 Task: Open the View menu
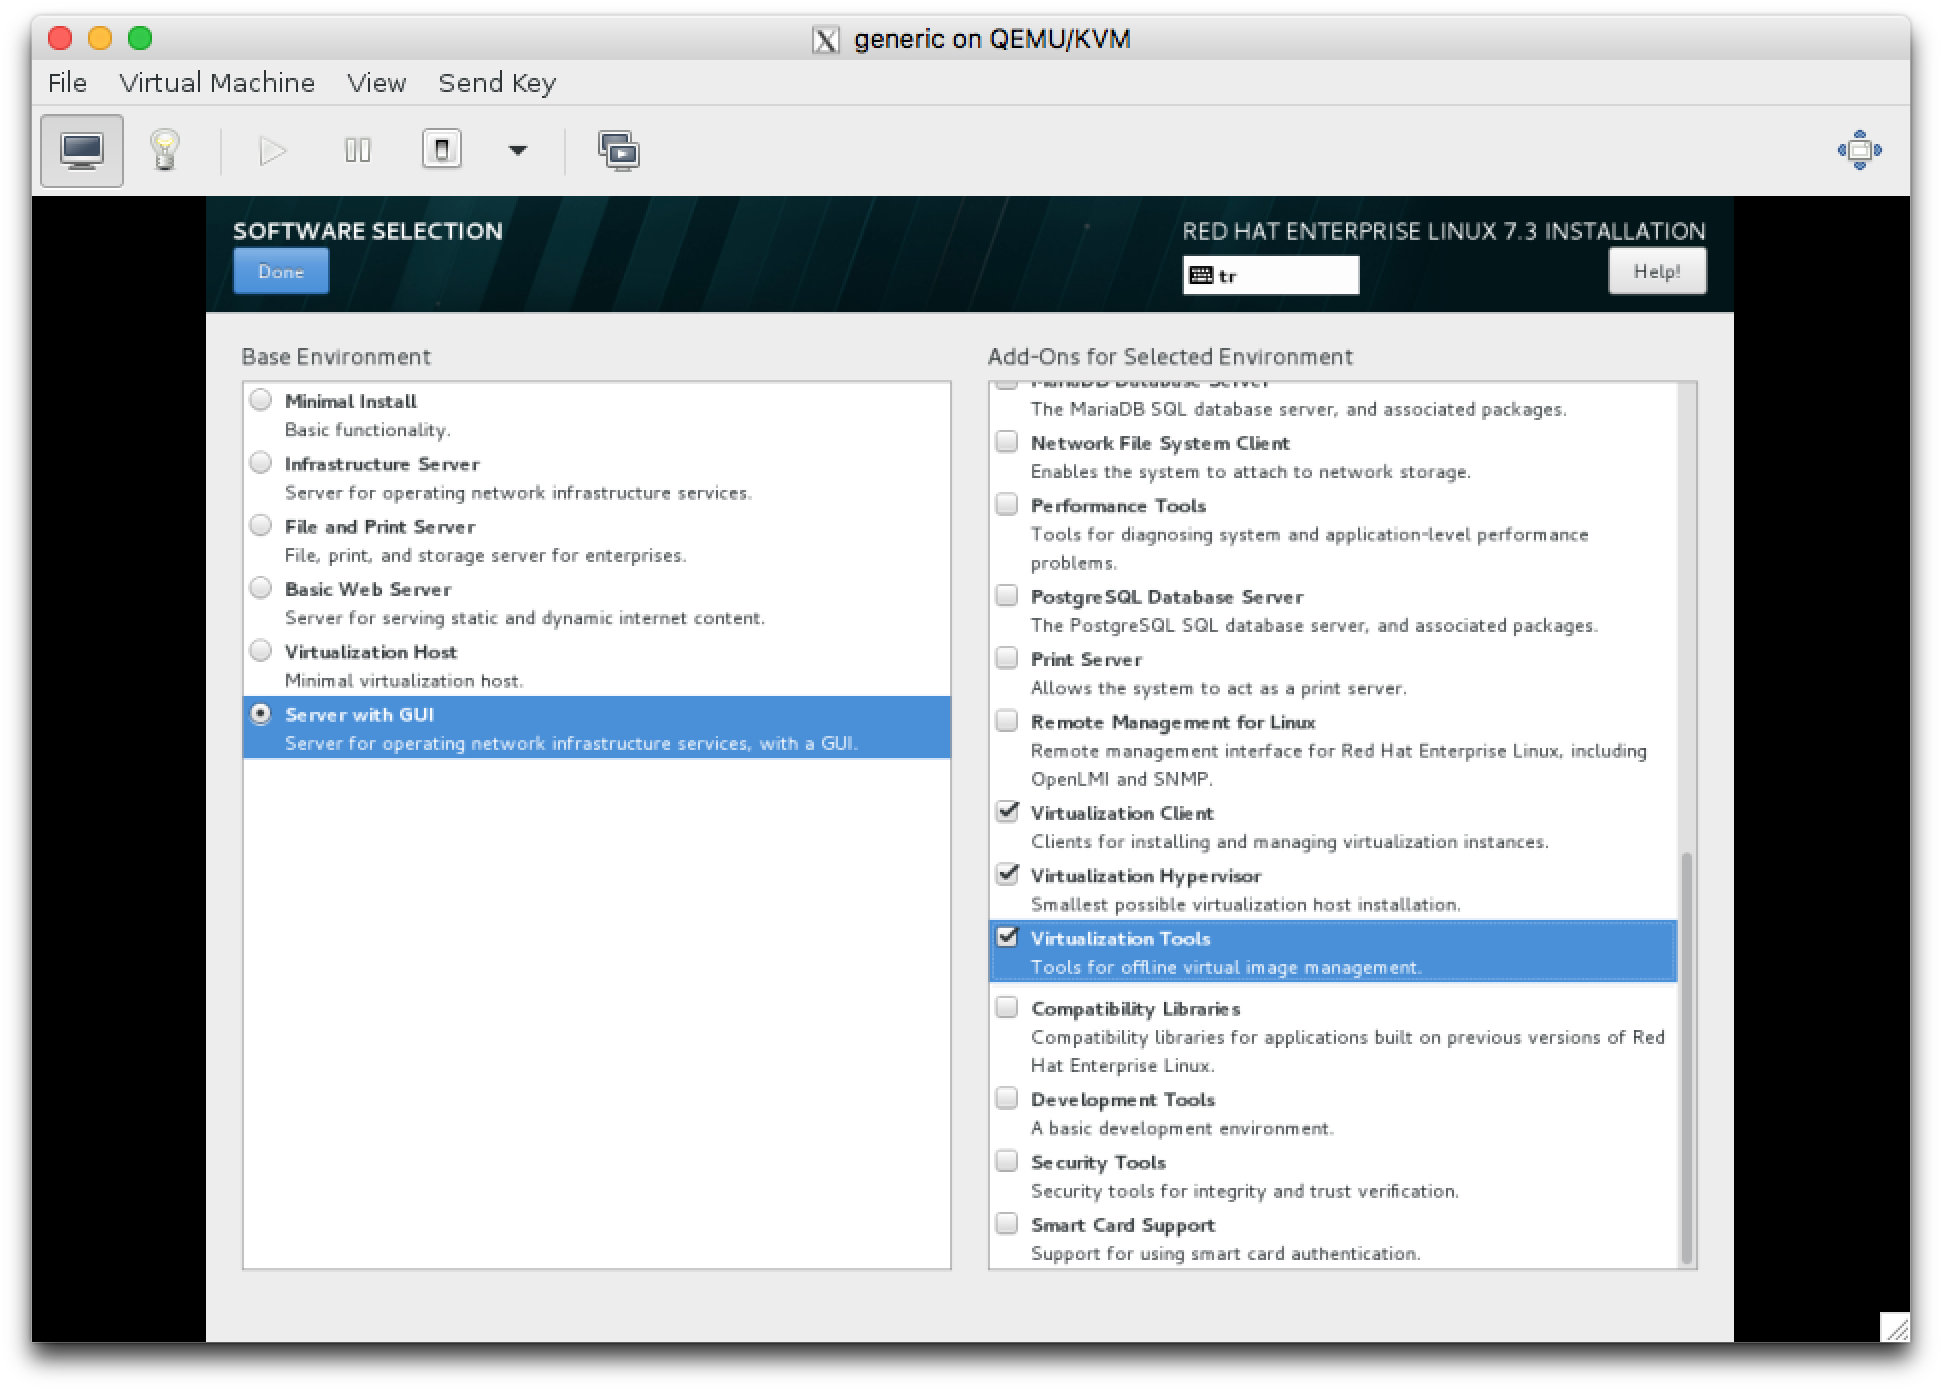point(376,83)
